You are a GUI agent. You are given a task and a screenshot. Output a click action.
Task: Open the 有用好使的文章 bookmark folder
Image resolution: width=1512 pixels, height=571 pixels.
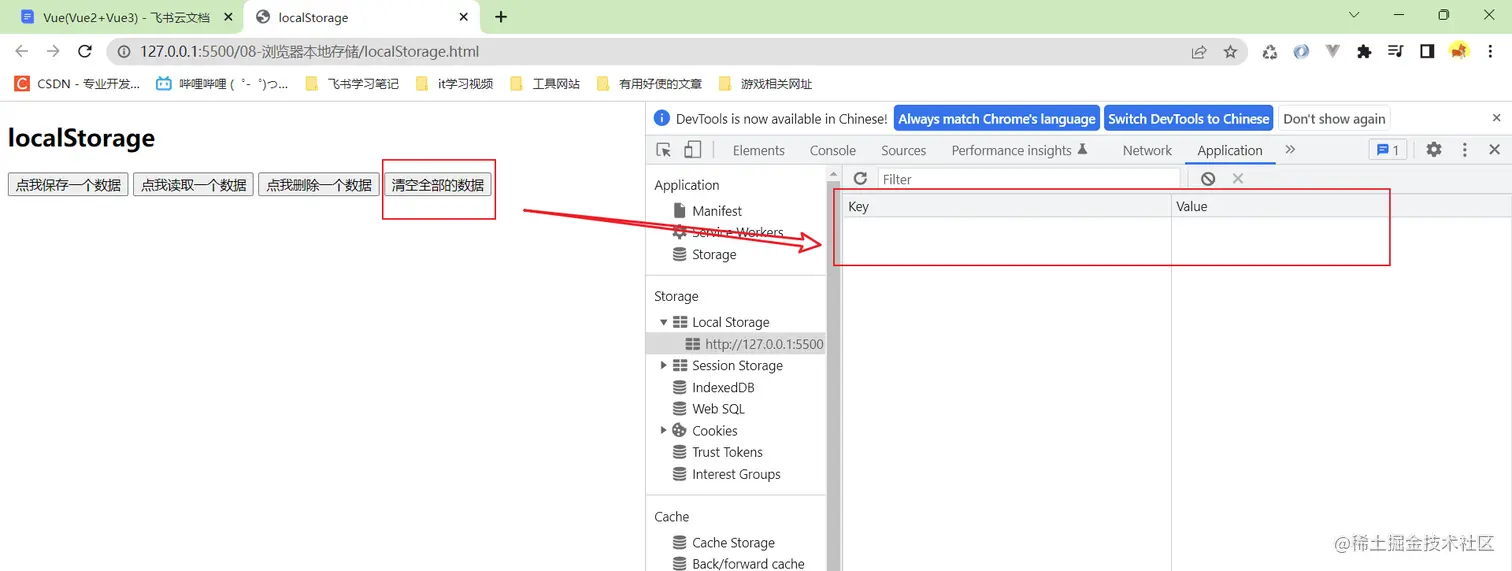[x=649, y=84]
